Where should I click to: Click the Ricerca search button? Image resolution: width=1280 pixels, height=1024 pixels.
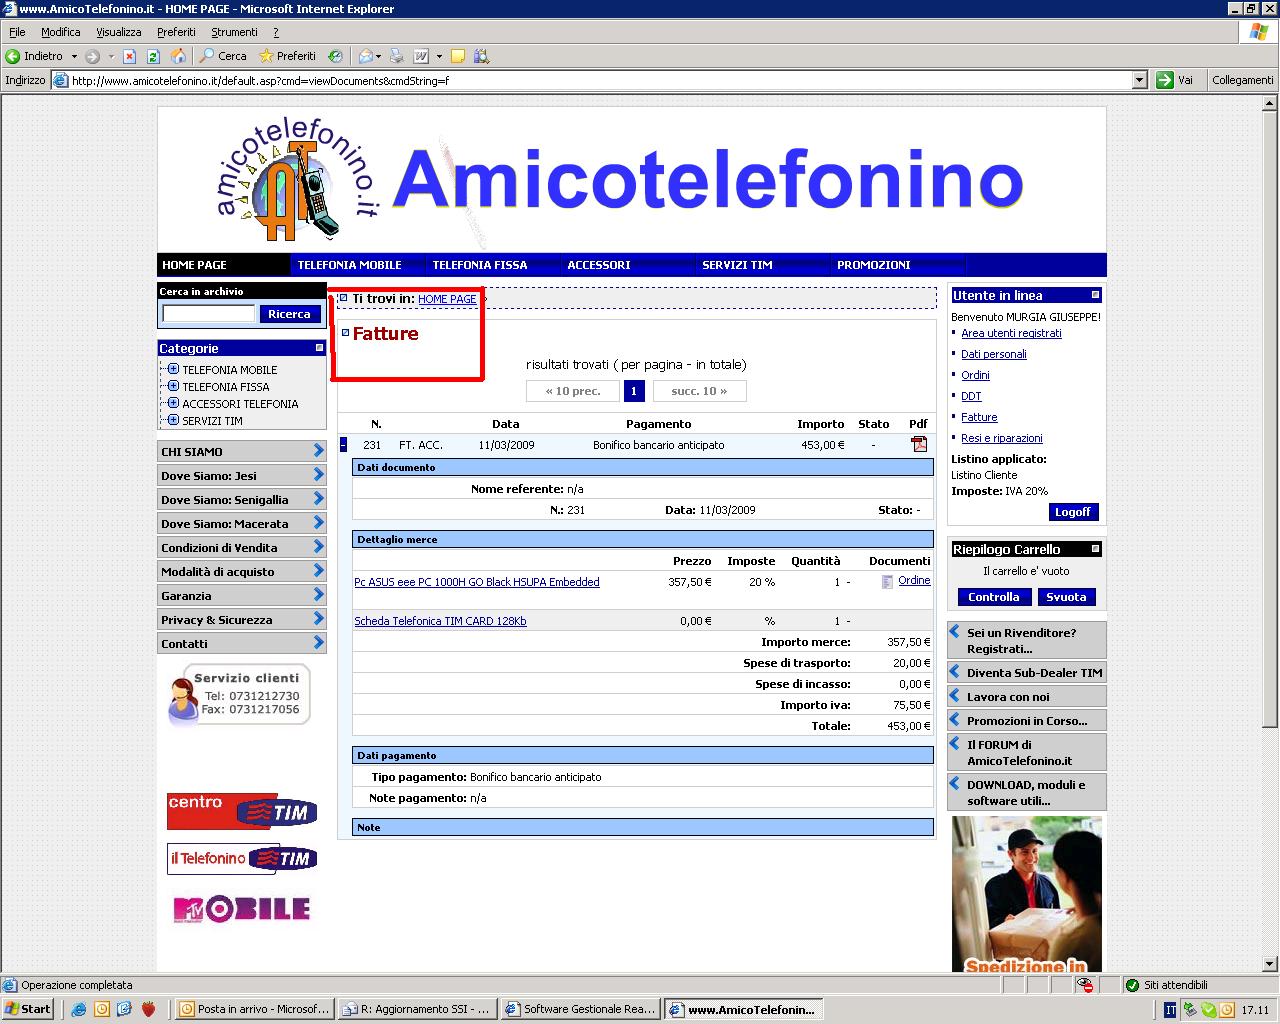pos(289,314)
